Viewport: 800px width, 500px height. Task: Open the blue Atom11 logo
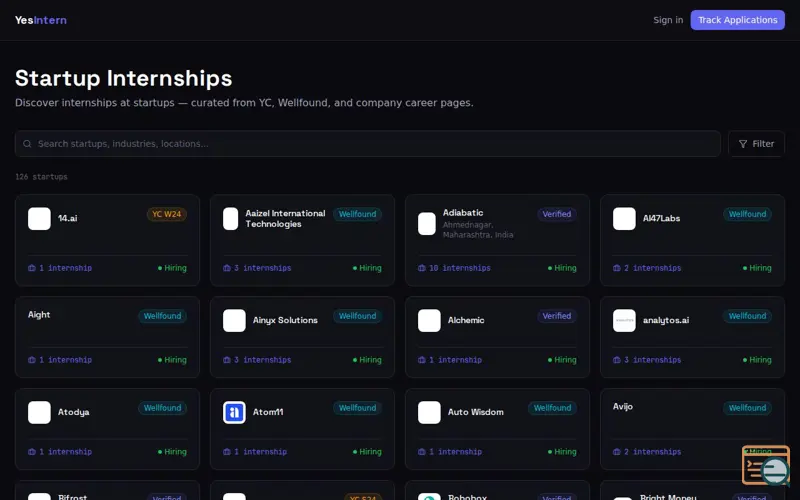[x=234, y=412]
